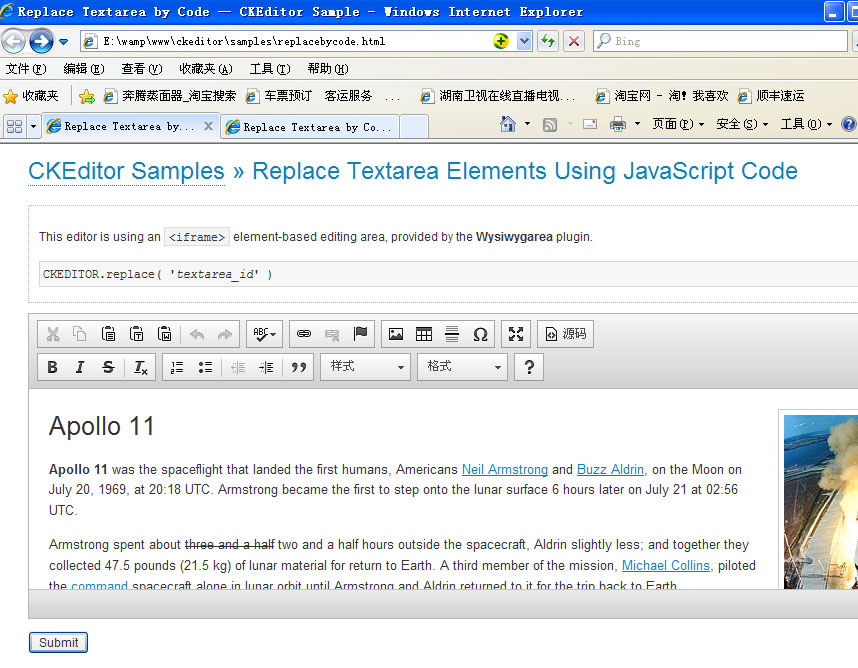Open address bar history dropdown
The image size is (858, 668).
coord(524,41)
